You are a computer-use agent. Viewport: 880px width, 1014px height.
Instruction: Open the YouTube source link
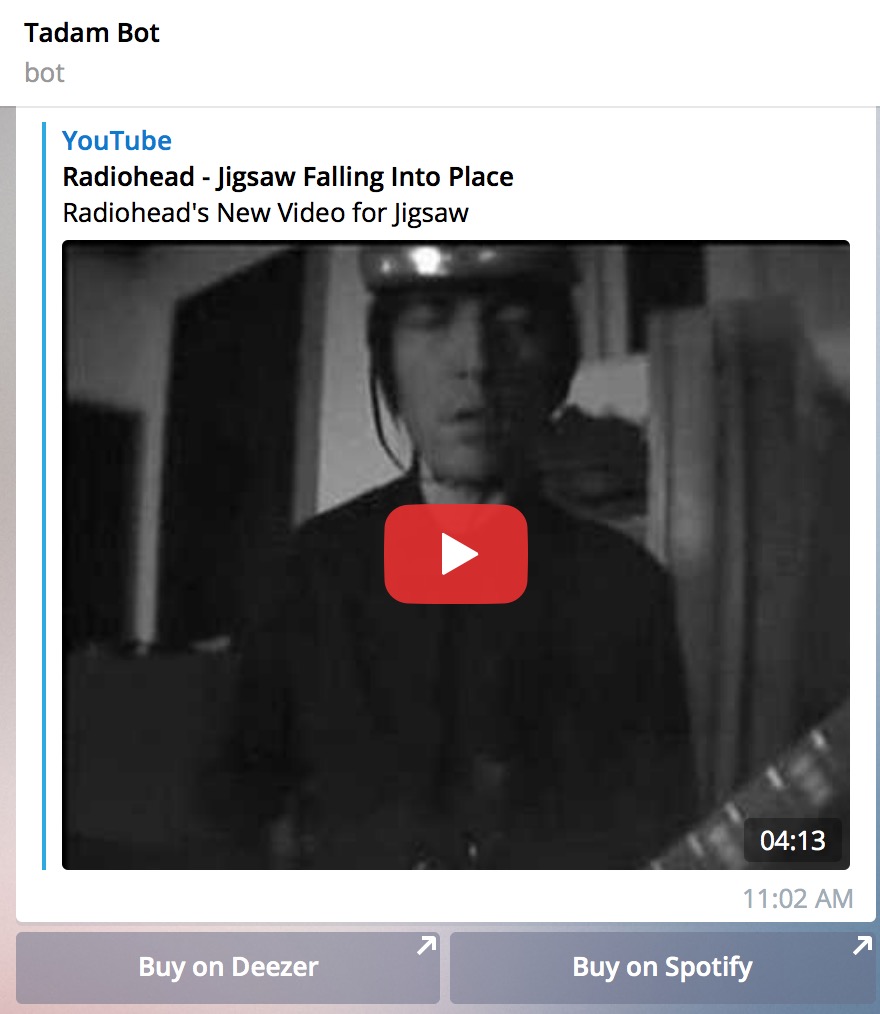[117, 140]
